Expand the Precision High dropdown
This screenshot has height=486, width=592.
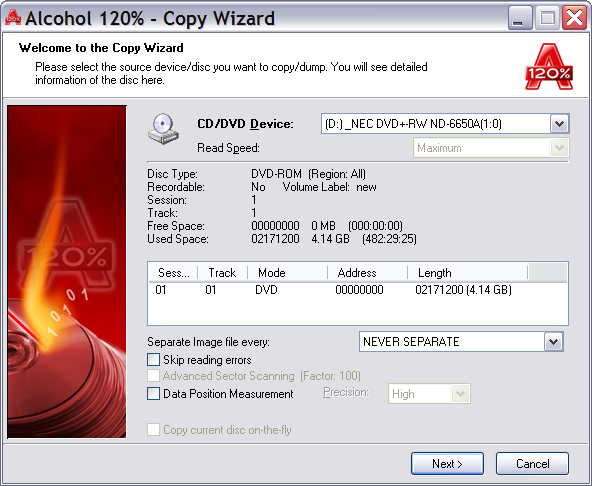point(460,394)
